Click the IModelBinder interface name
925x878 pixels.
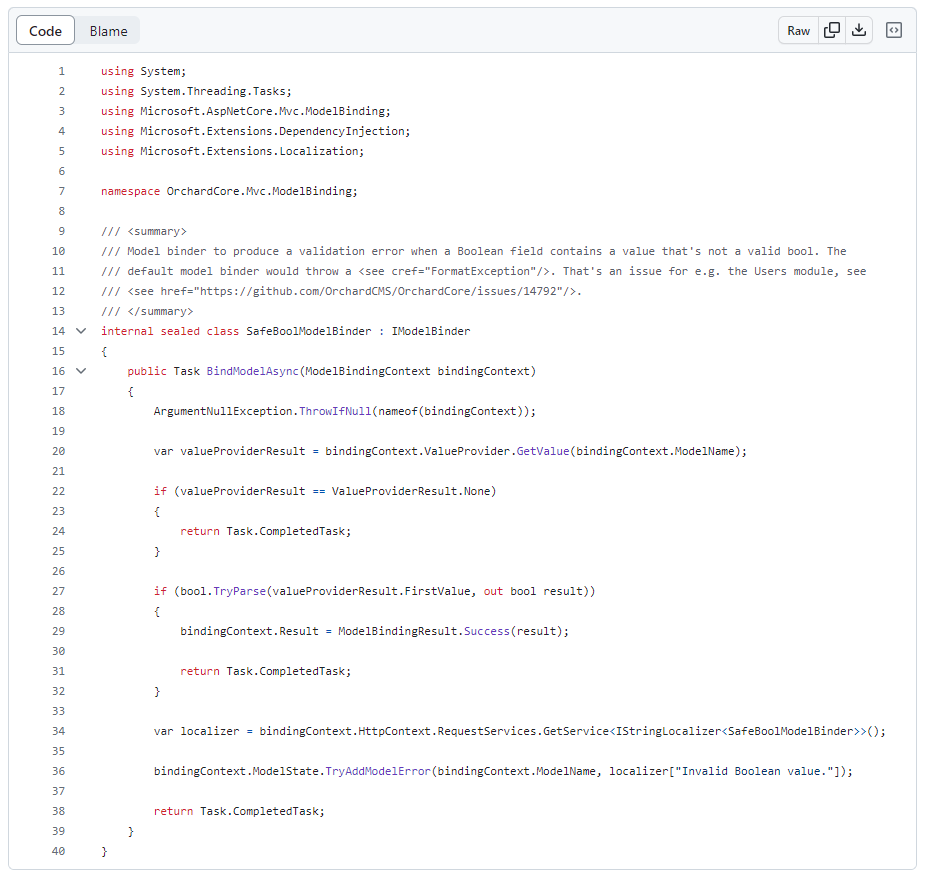click(431, 331)
